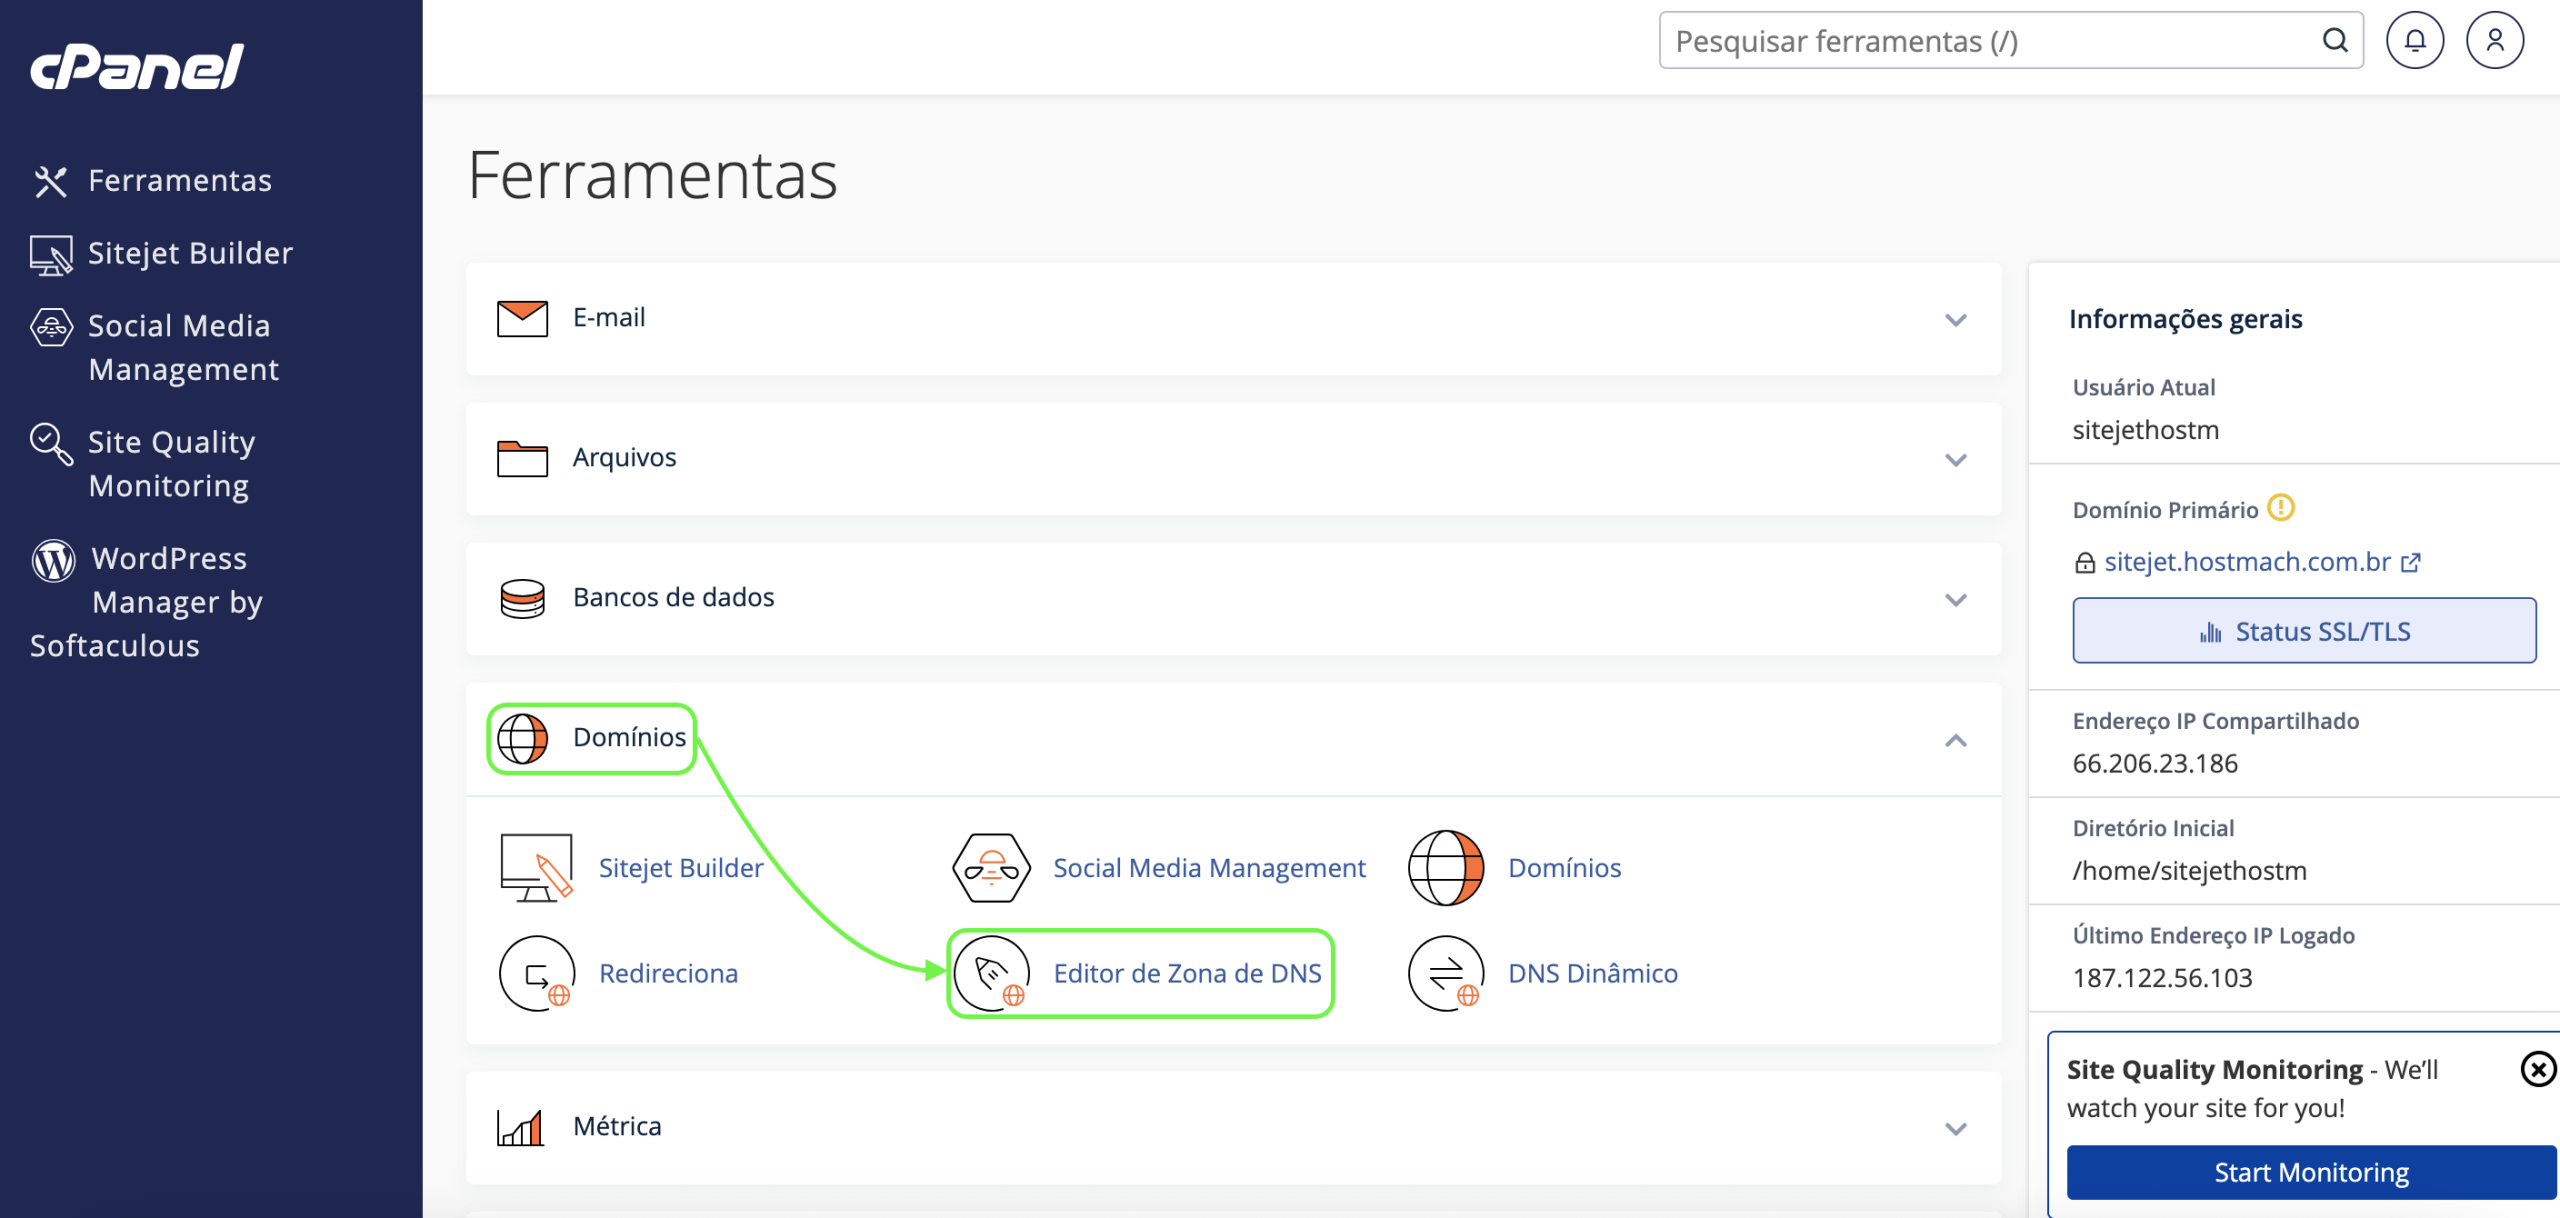Click the Bancos de dados section title
This screenshot has width=2560, height=1218.
[x=674, y=597]
